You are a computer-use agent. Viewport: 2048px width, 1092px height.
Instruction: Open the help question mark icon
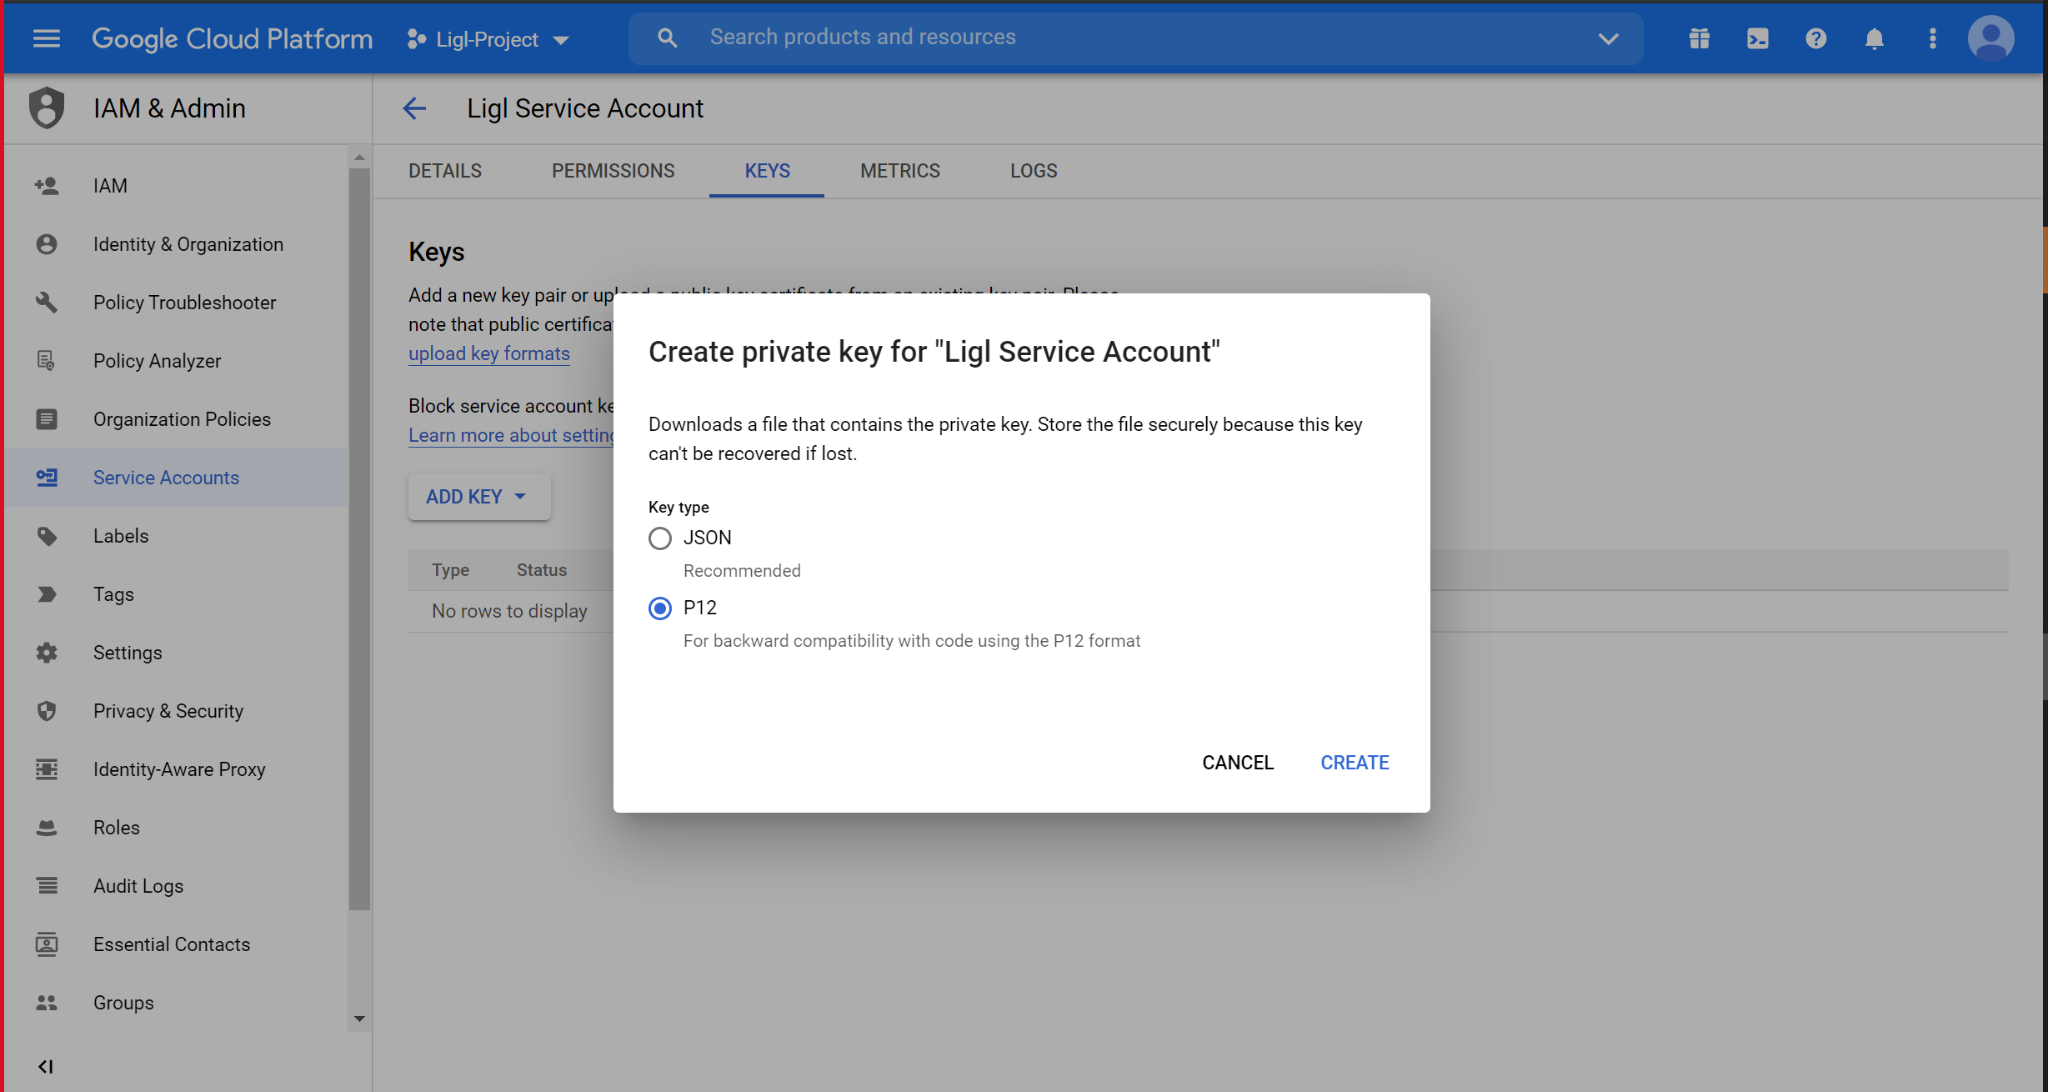(1816, 39)
